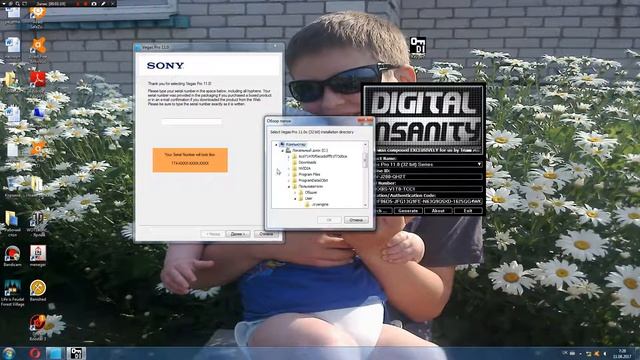Select the Banished game desktop icon
This screenshot has width=640, height=360.
[38, 291]
